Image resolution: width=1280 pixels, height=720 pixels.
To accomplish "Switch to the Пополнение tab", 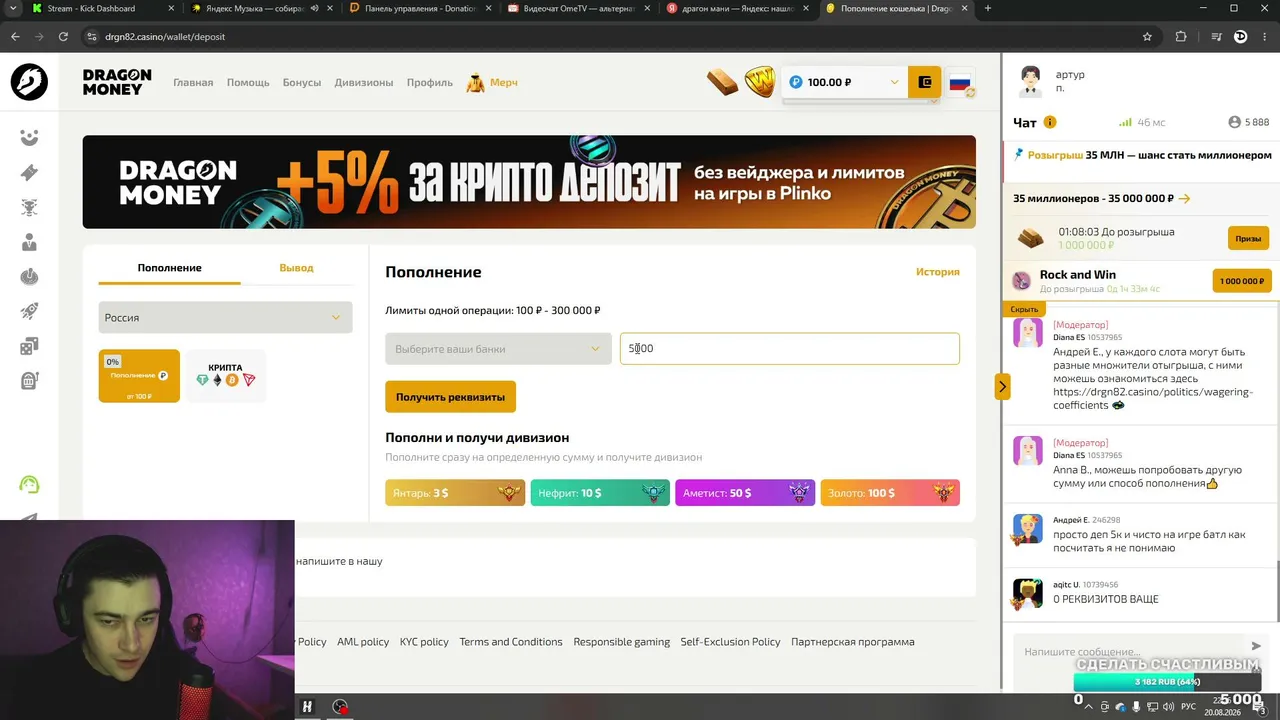I will 170,268.
